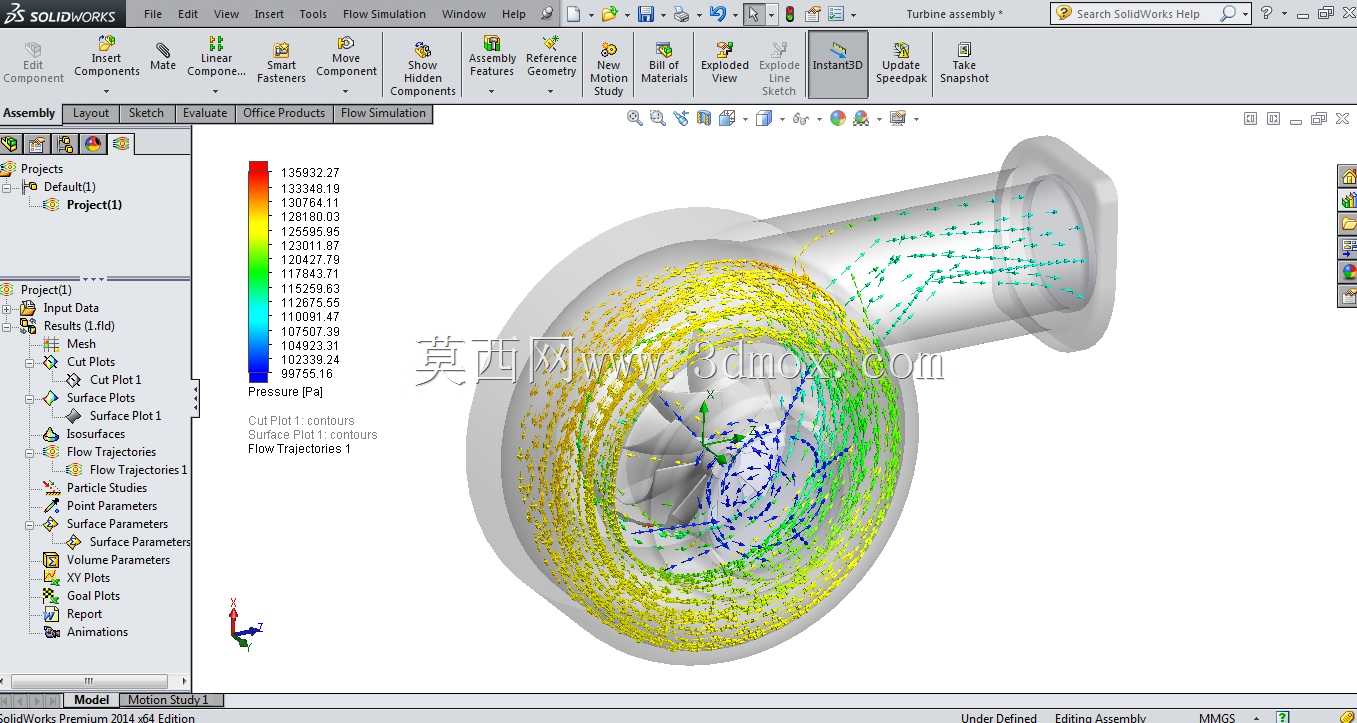Collapse the Cut Plots tree node
Viewport: 1357px width, 723px height.
30,362
